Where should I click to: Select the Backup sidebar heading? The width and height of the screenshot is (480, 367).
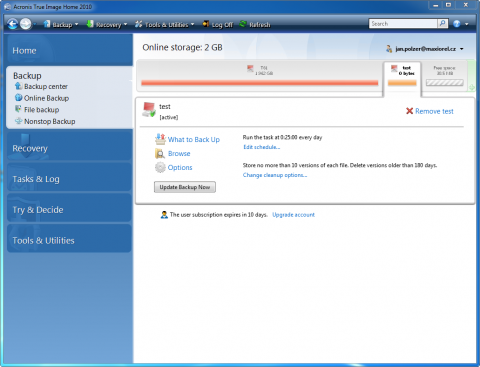coord(27,76)
